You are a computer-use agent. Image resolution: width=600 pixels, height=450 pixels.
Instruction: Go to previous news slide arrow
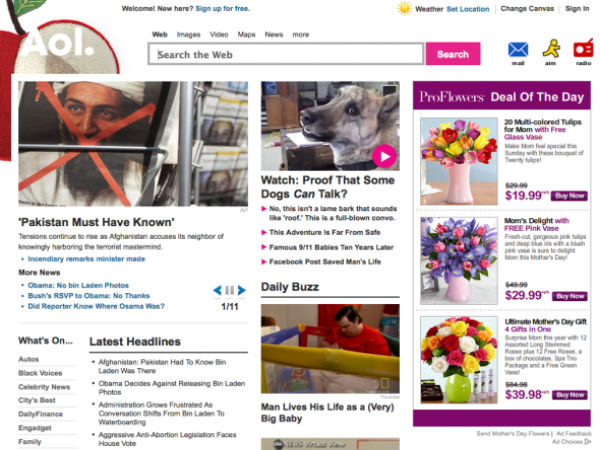pos(217,290)
